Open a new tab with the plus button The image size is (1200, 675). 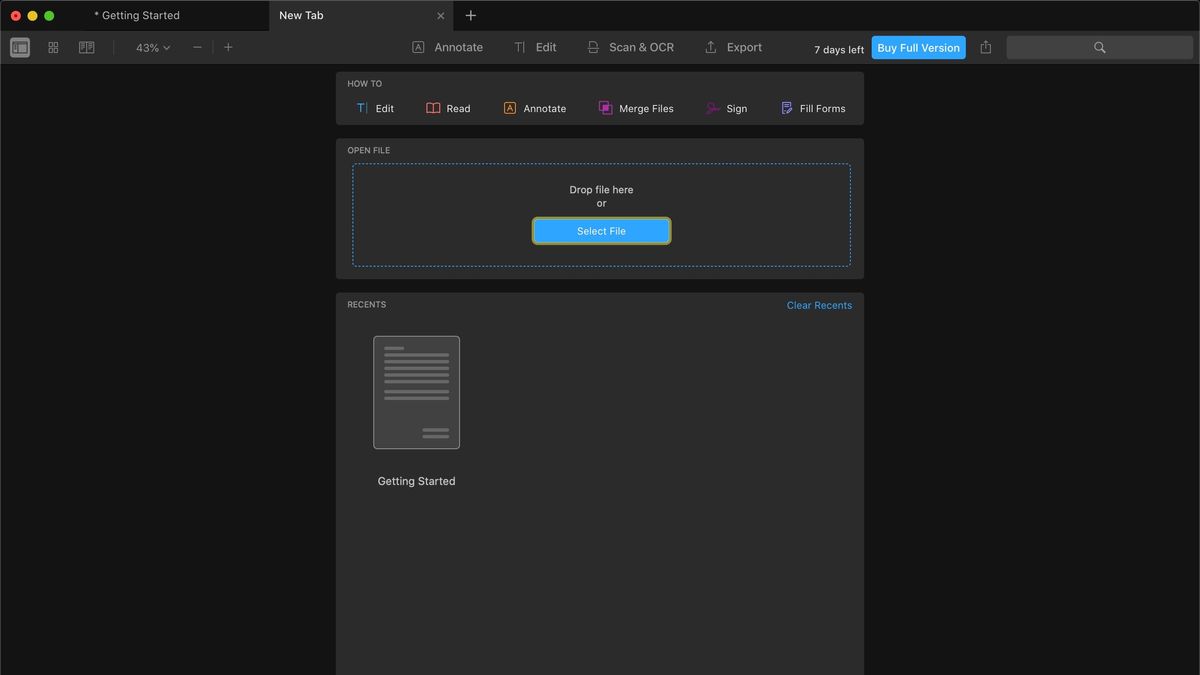pyautogui.click(x=470, y=15)
